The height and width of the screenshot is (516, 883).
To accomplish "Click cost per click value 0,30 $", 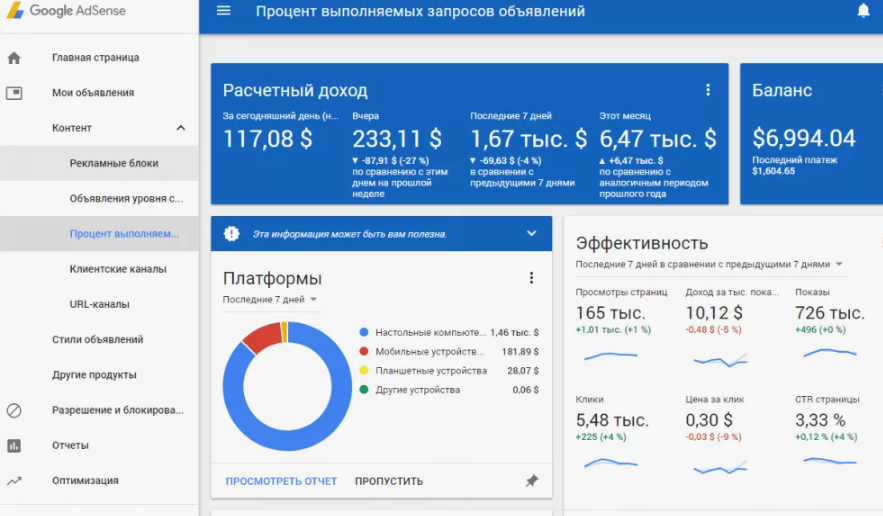I will 709,420.
